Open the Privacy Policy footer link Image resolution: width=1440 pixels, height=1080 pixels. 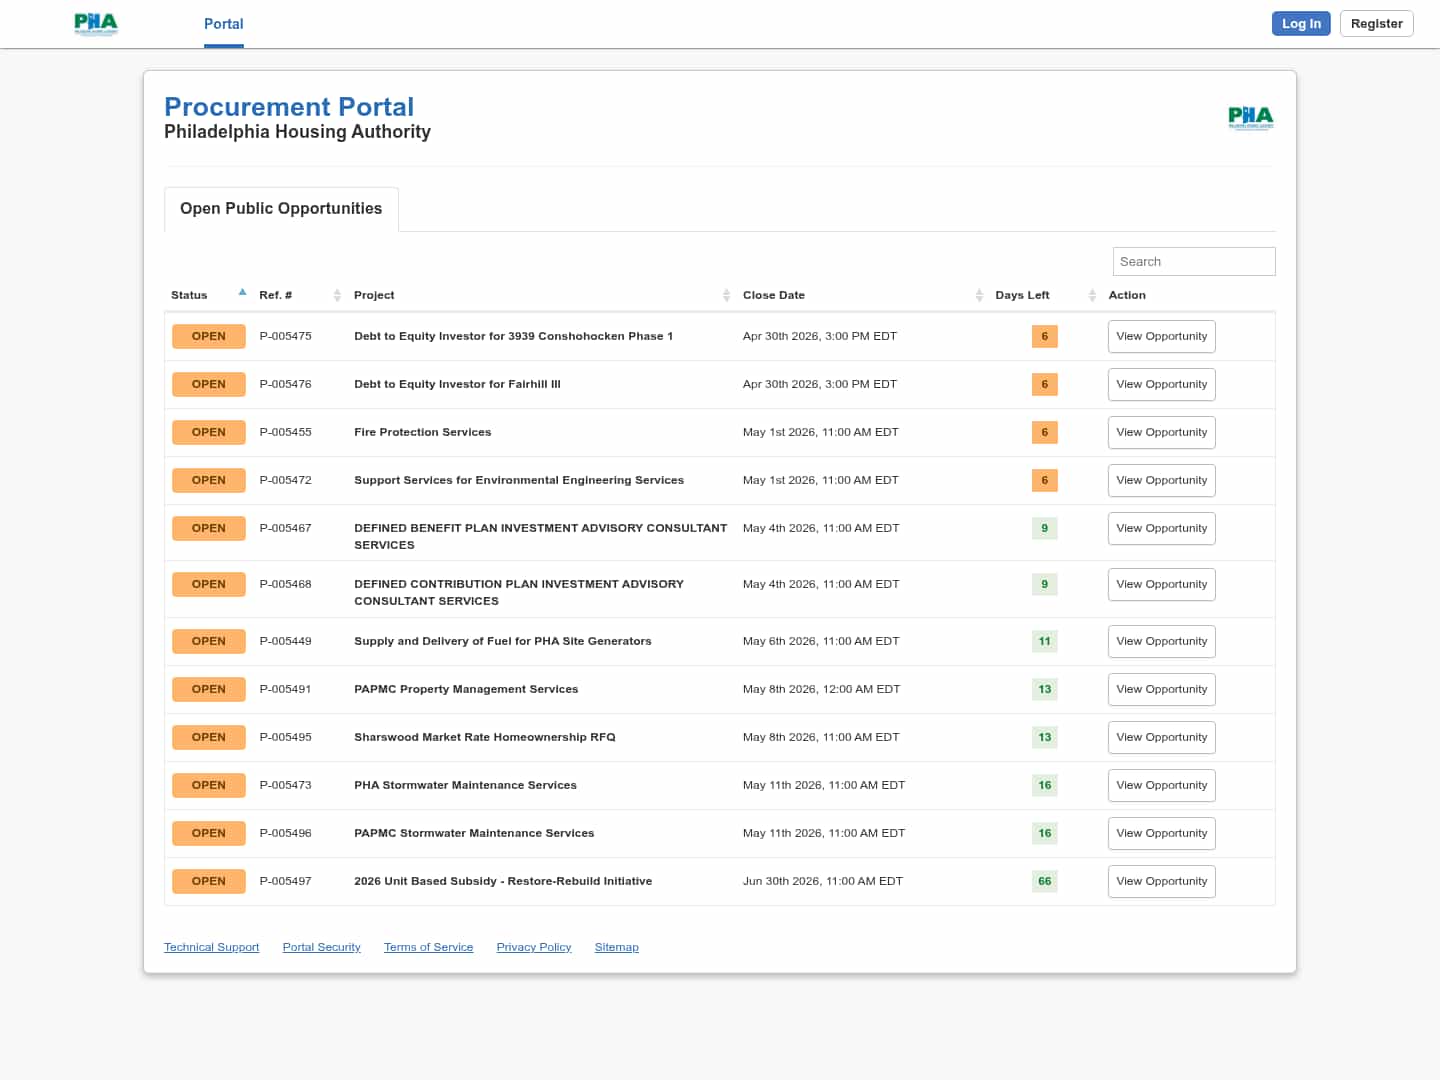tap(533, 947)
